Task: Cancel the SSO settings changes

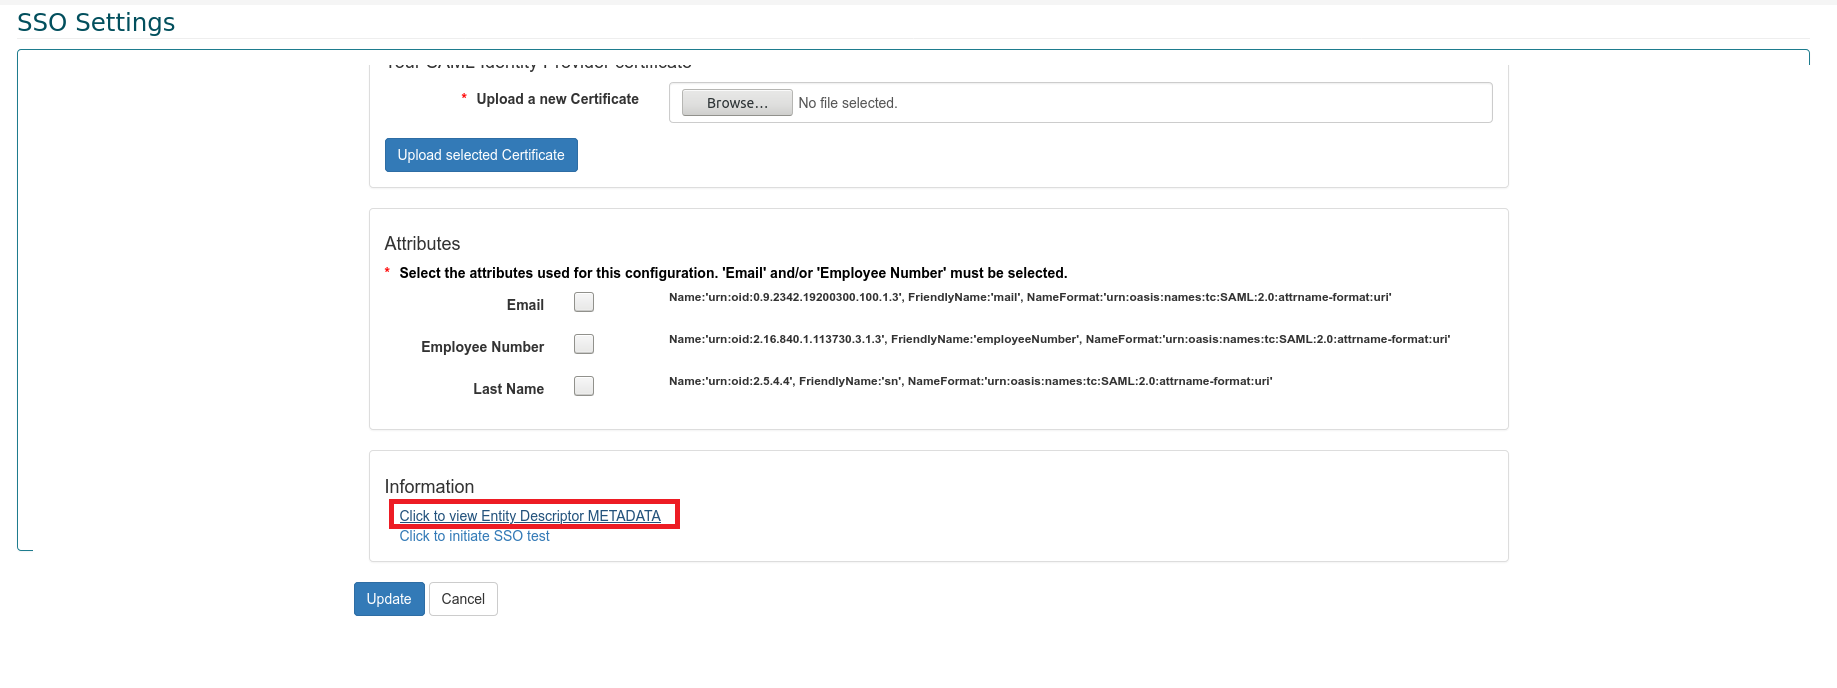Action: coord(463,599)
